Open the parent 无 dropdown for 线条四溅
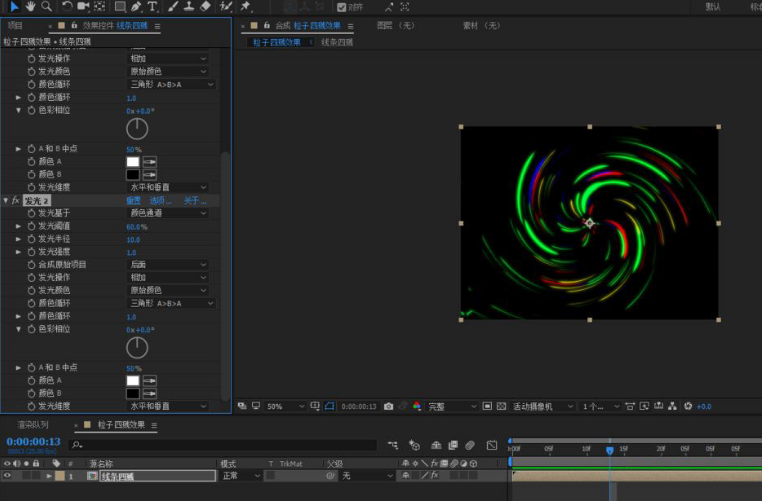The height and width of the screenshot is (501, 762). point(367,476)
